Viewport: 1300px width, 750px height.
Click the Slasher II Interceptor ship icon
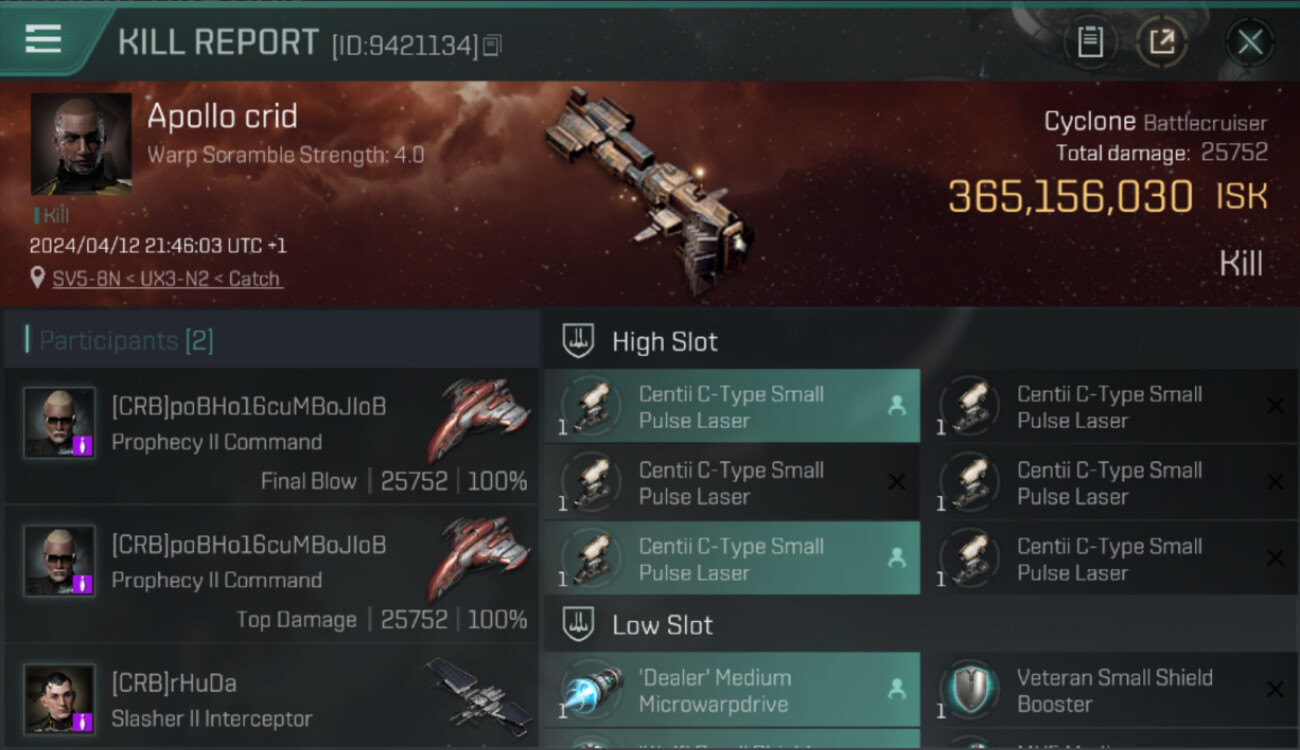(478, 692)
